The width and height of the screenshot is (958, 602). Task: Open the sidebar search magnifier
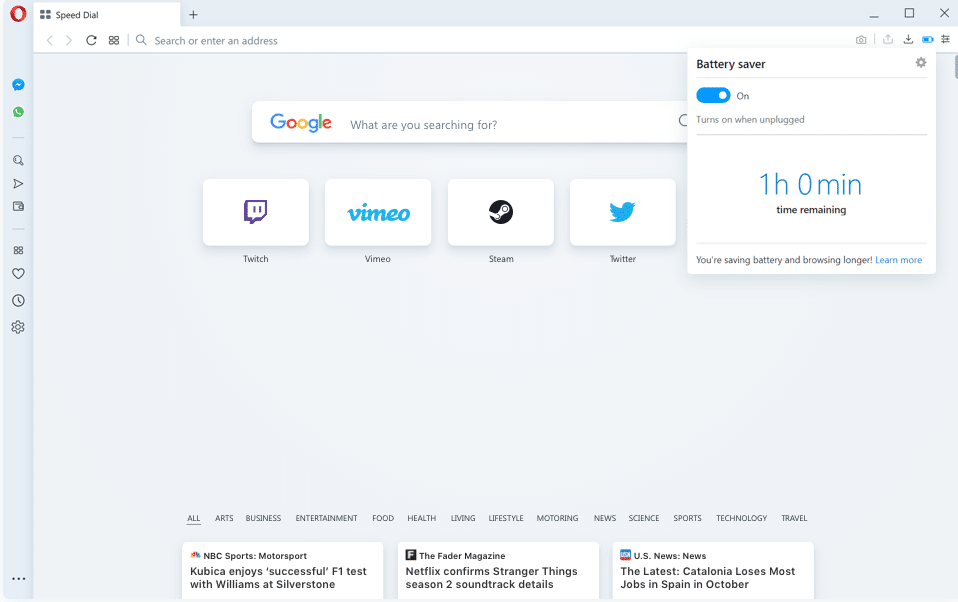pyautogui.click(x=18, y=160)
